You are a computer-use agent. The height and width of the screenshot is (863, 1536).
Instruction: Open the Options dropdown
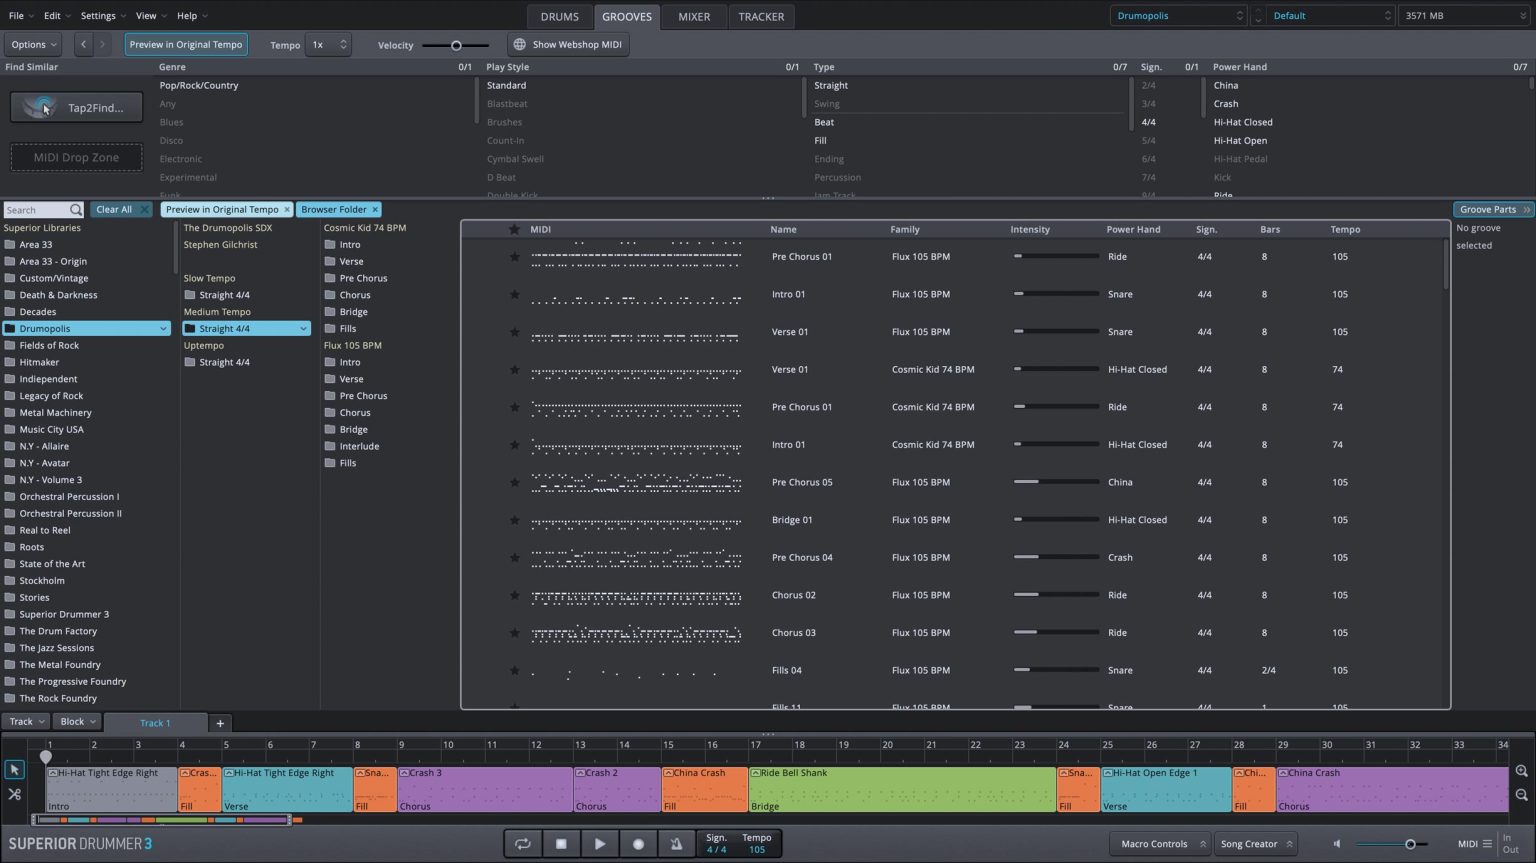click(34, 45)
